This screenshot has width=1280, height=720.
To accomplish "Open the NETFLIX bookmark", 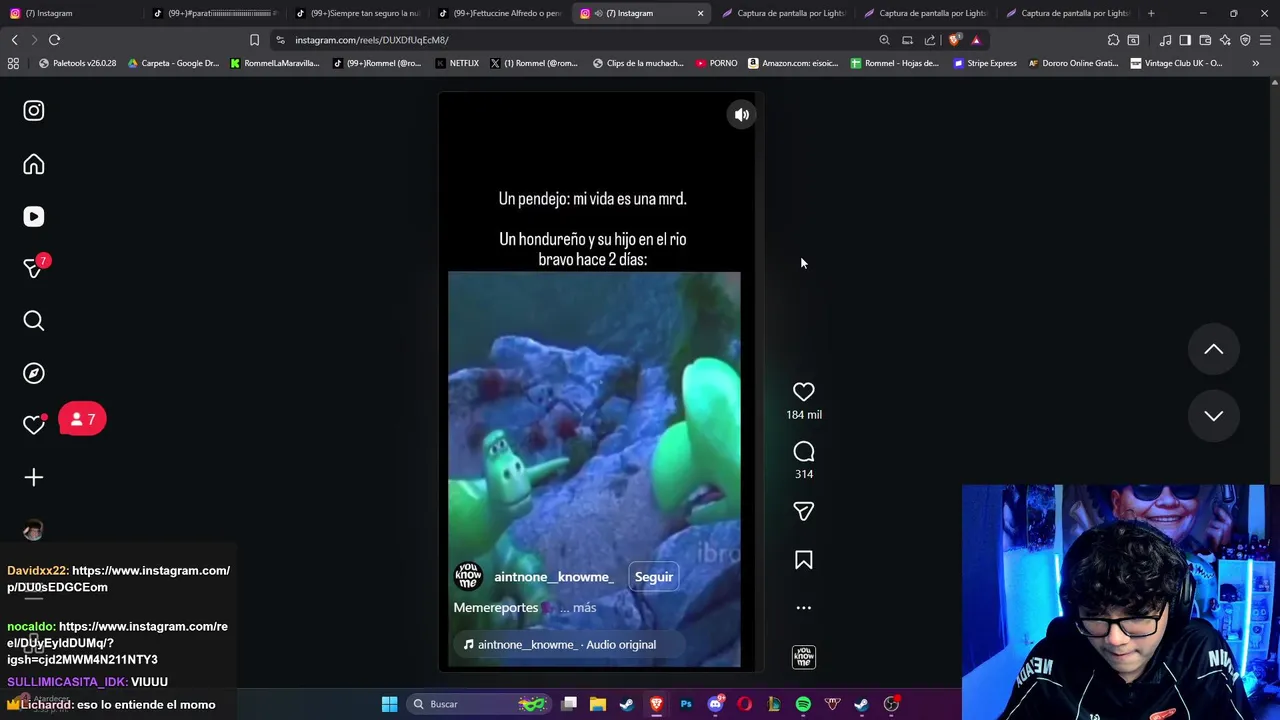I will [457, 63].
